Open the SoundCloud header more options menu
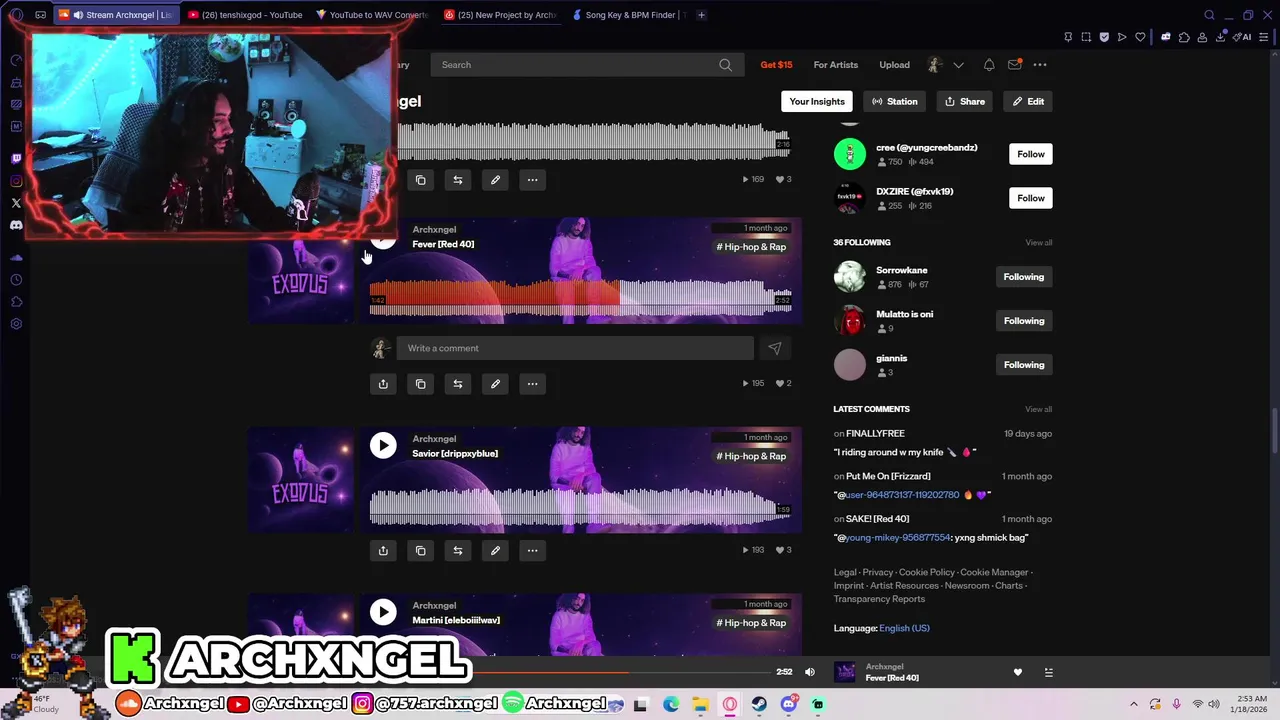 coord(1040,65)
